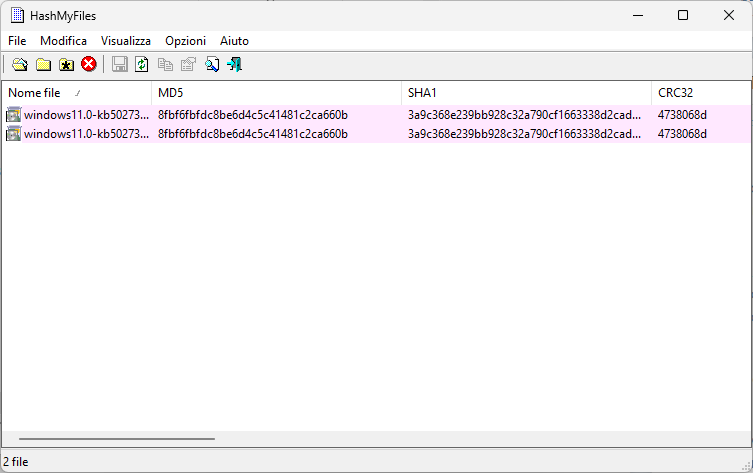Open the Modifica menu
This screenshot has height=473, width=753.
[x=63, y=41]
